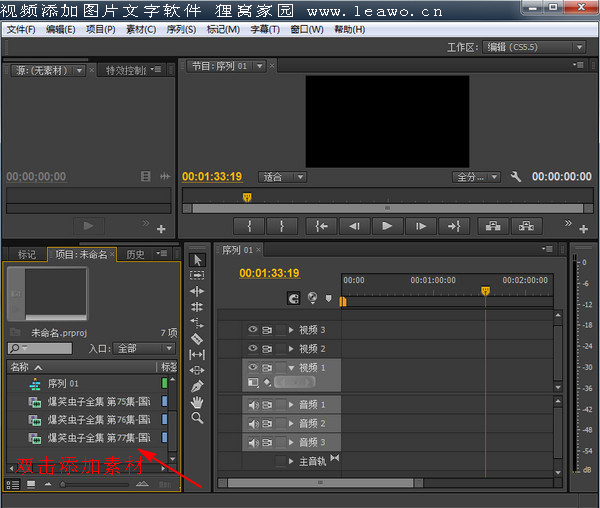Go to In point in program monitor
This screenshot has height=508, width=600.
point(321,226)
